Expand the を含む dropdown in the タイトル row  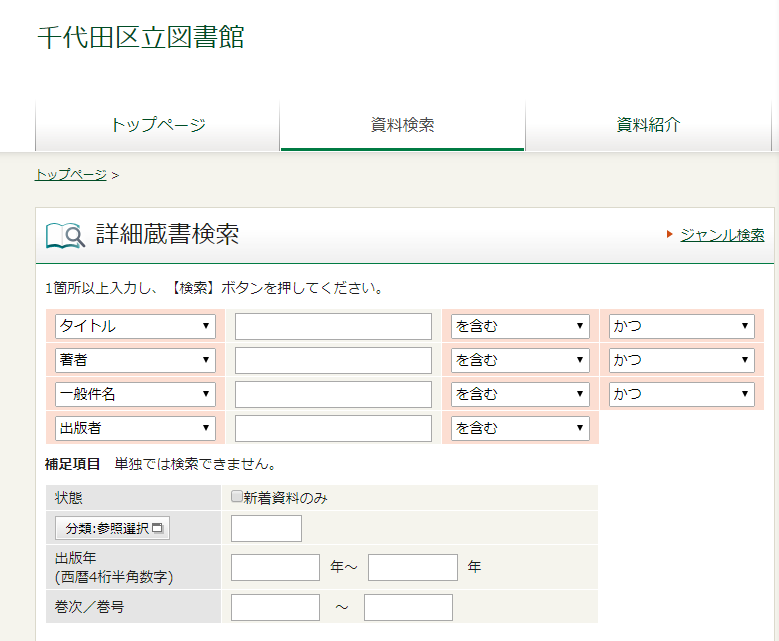tap(520, 326)
